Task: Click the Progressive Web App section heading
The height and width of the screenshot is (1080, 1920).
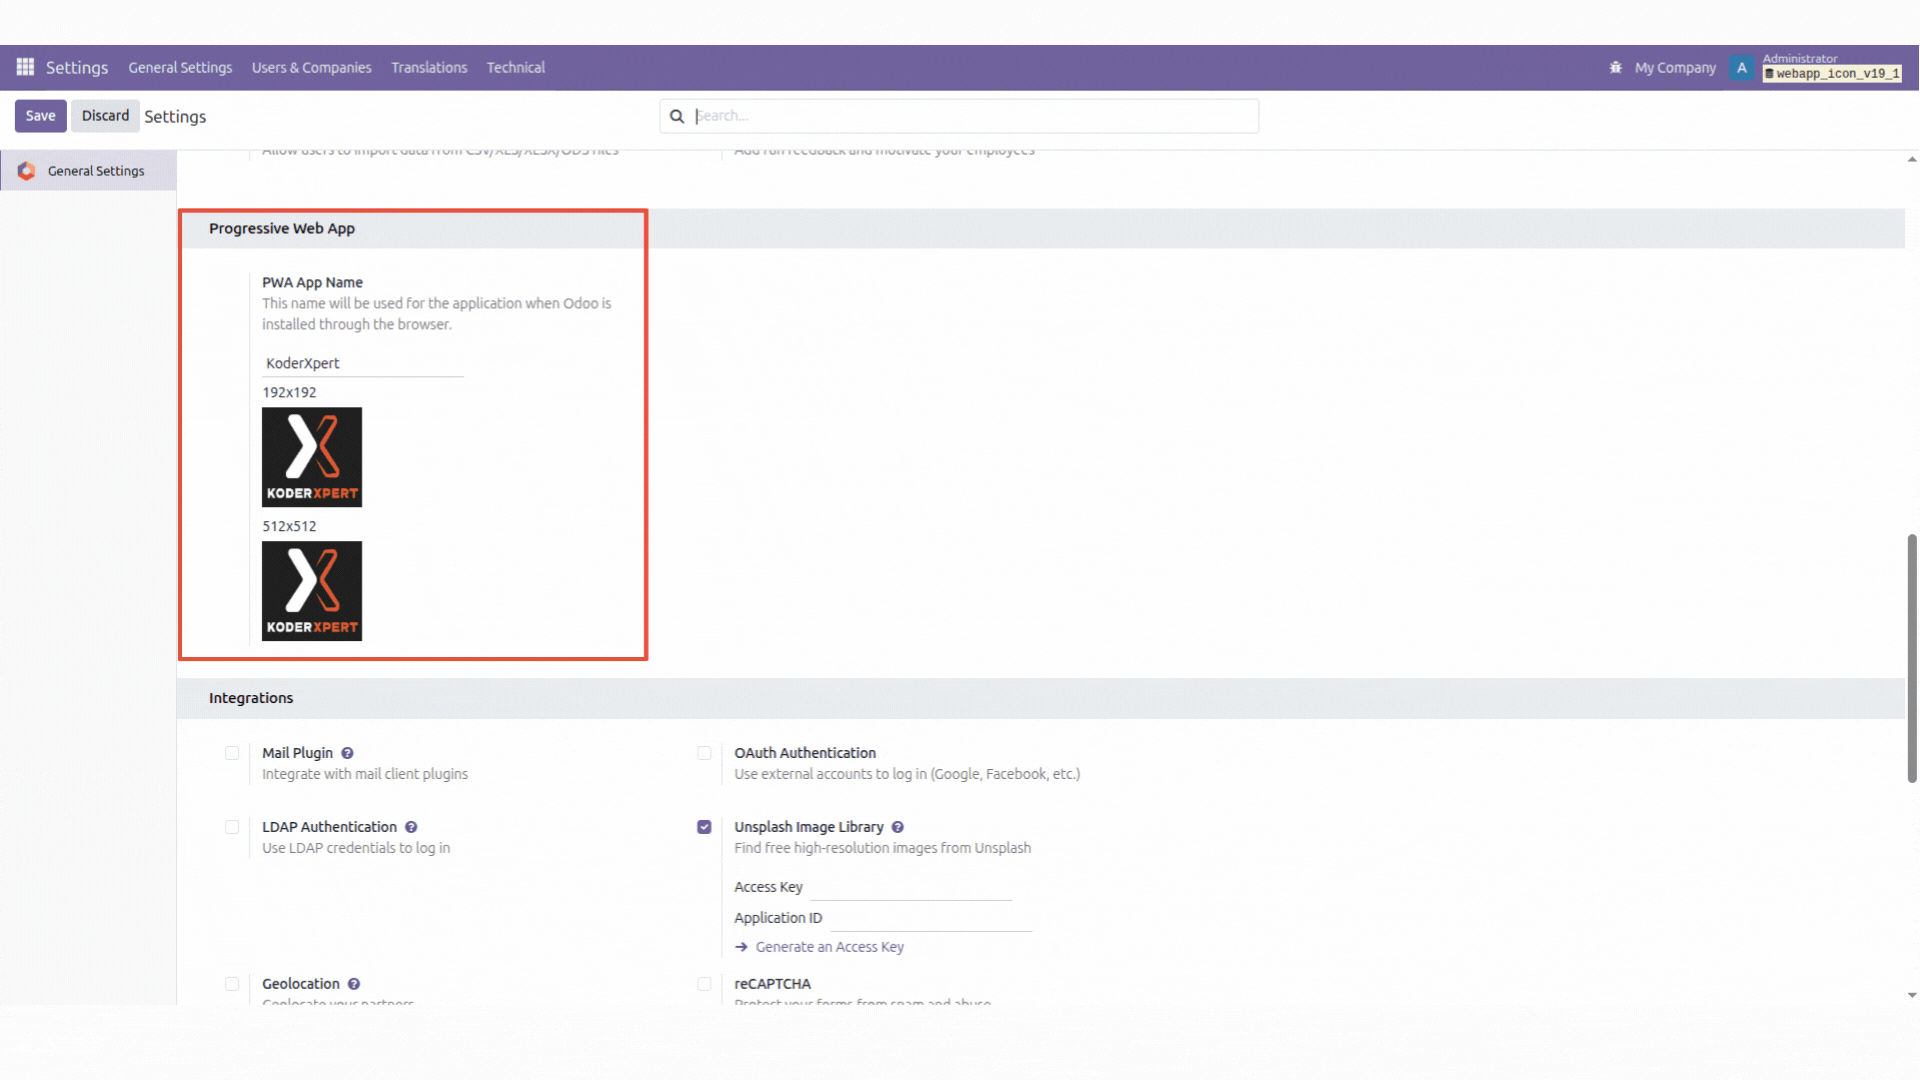Action: pos(282,228)
